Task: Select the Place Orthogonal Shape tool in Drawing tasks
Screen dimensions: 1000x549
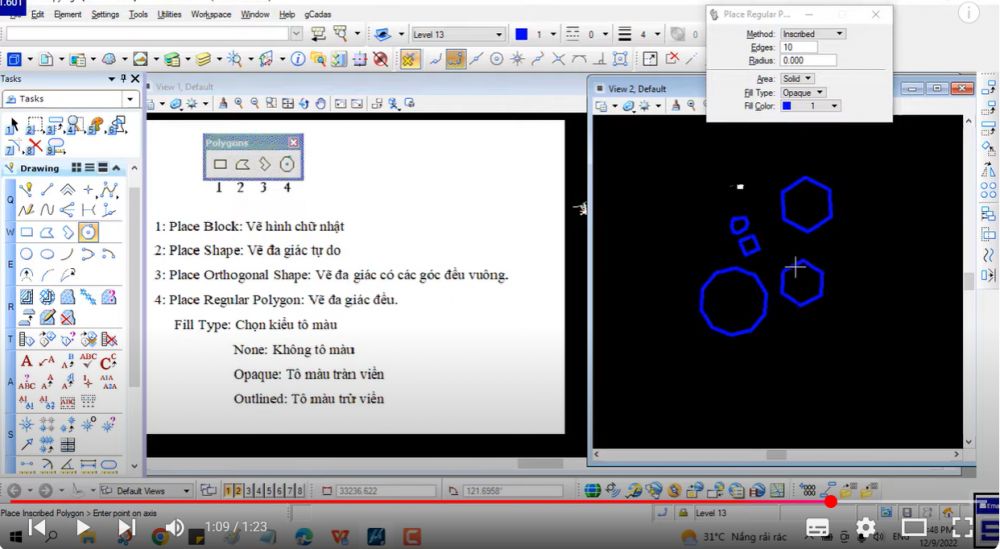Action: [68, 232]
